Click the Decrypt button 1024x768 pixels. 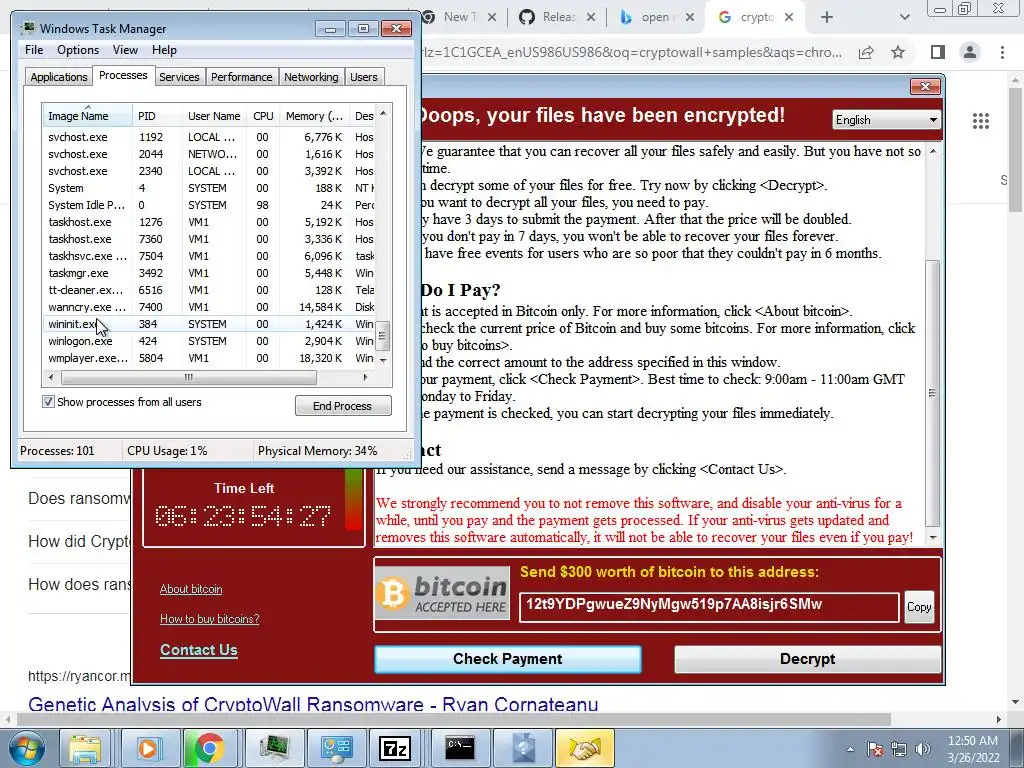pos(807,659)
